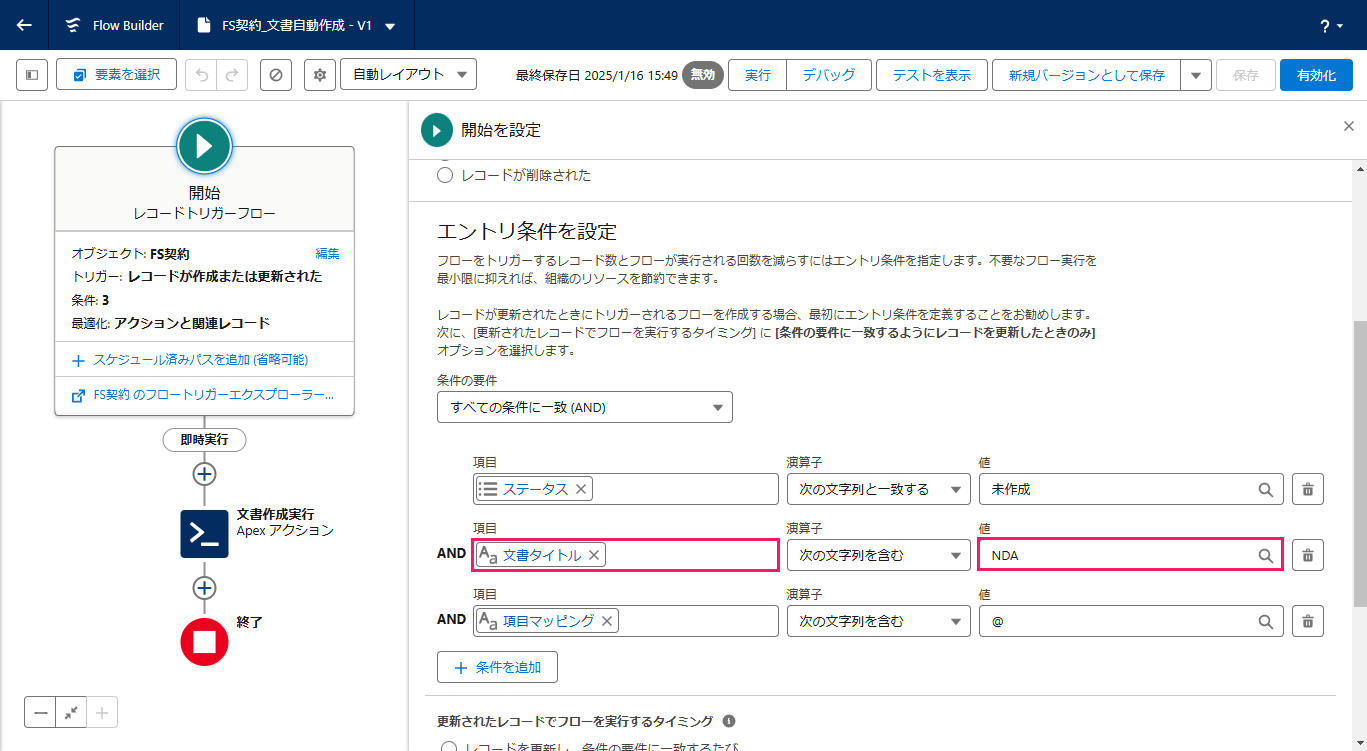Screen dimensions: 1367x751
Task: Click search icon in 未作成 value field
Action: 1265,489
